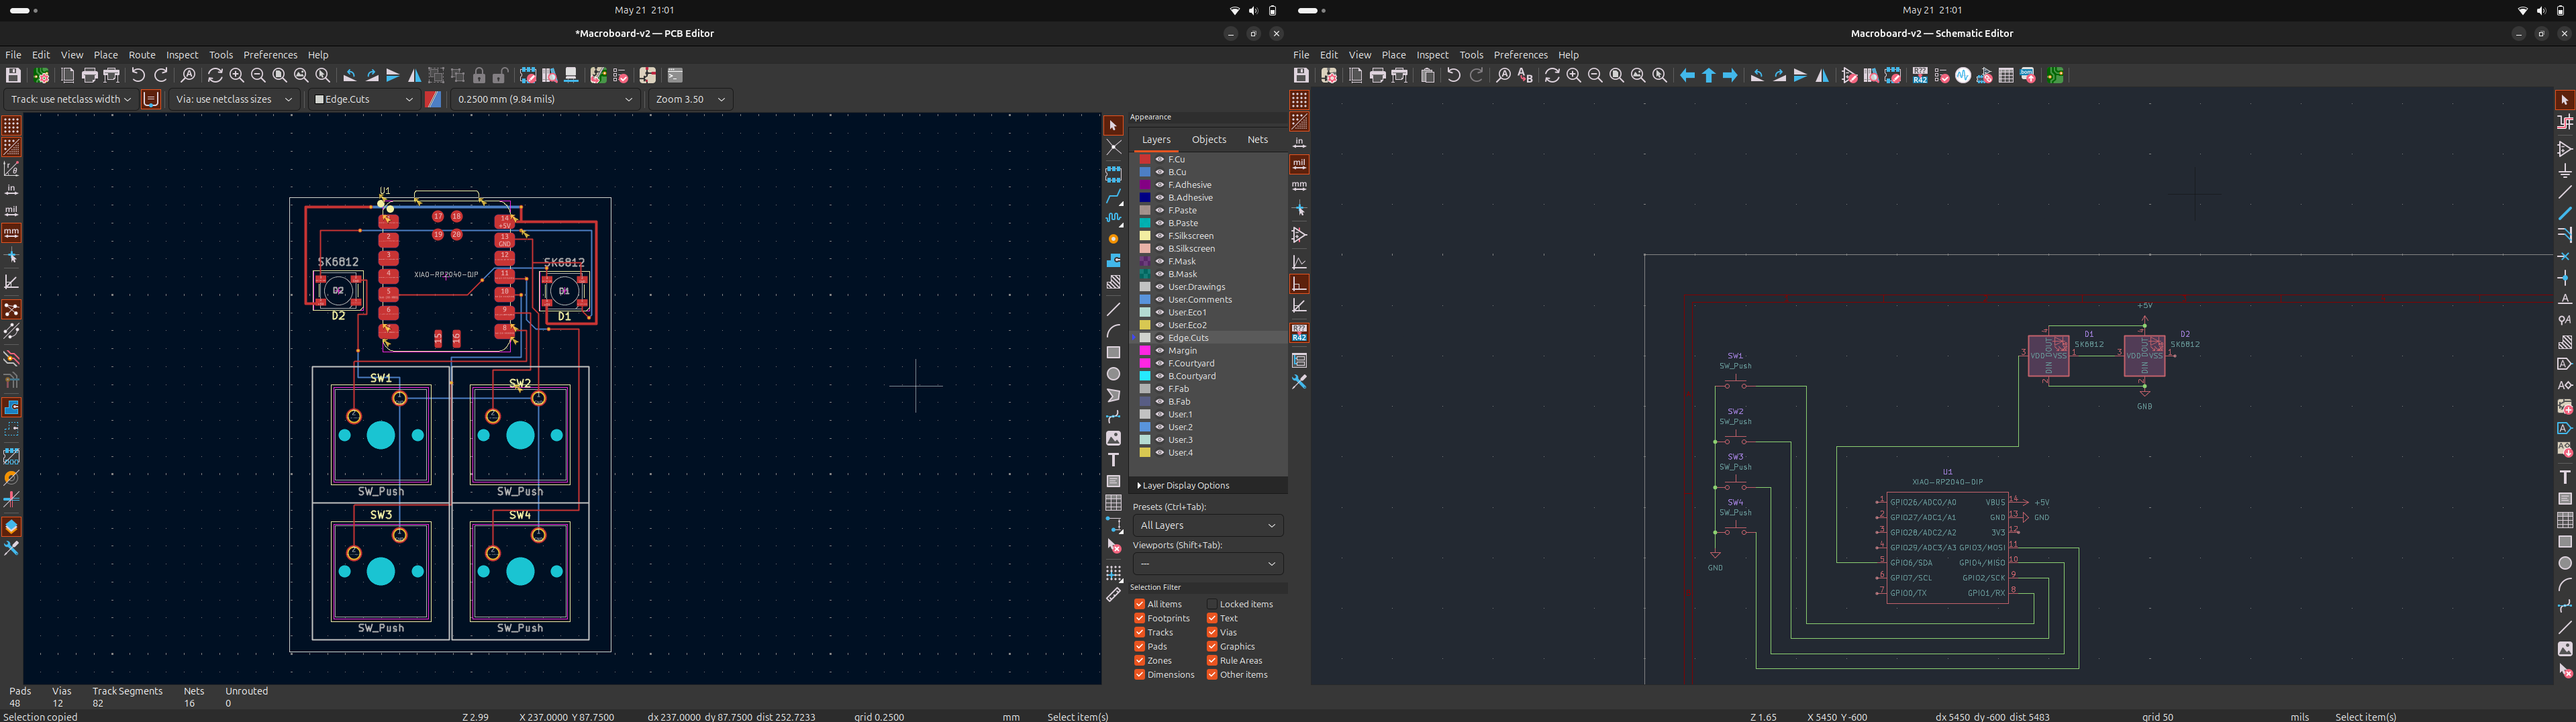
Task: Click Save in the PCB Editor toolbar
Action: [13, 75]
